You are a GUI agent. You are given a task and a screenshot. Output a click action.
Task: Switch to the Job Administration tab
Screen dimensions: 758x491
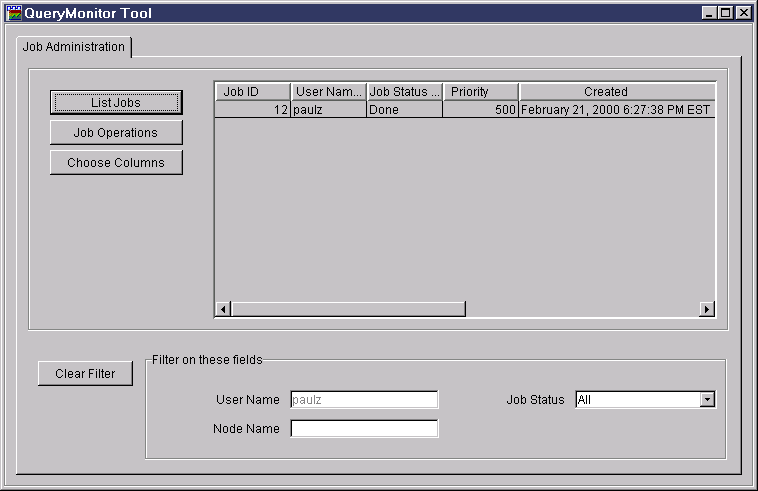pos(73,47)
